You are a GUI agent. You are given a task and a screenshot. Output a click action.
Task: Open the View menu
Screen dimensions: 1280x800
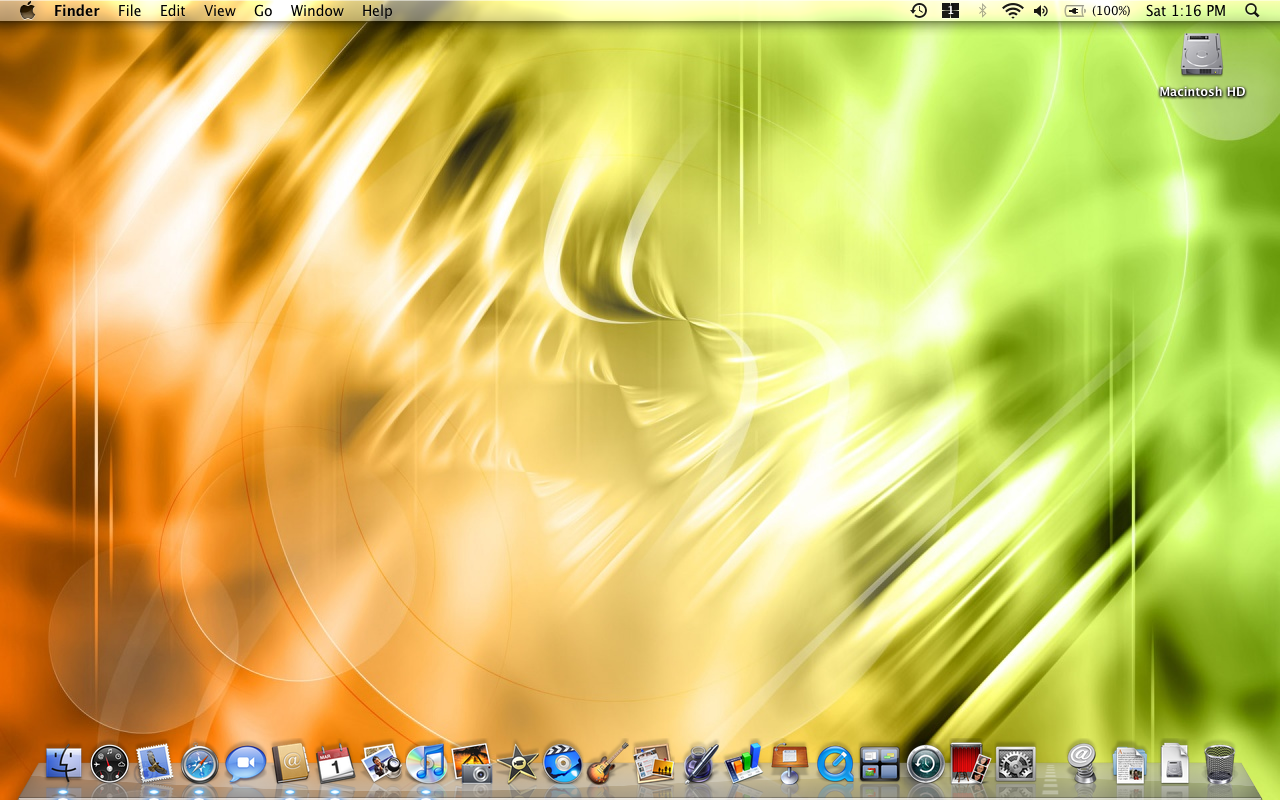[x=220, y=11]
